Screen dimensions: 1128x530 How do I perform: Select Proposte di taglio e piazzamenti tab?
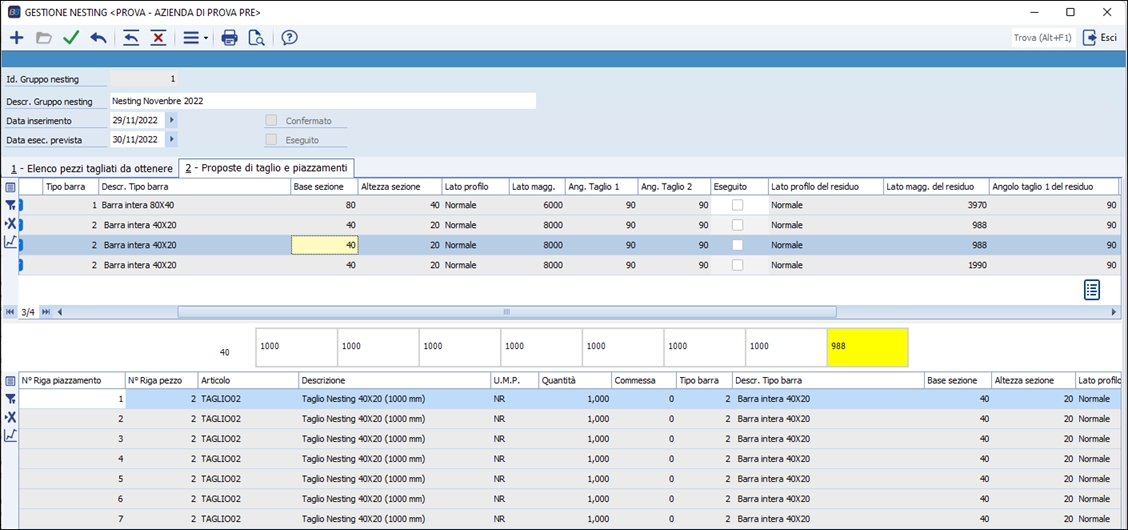(266, 168)
